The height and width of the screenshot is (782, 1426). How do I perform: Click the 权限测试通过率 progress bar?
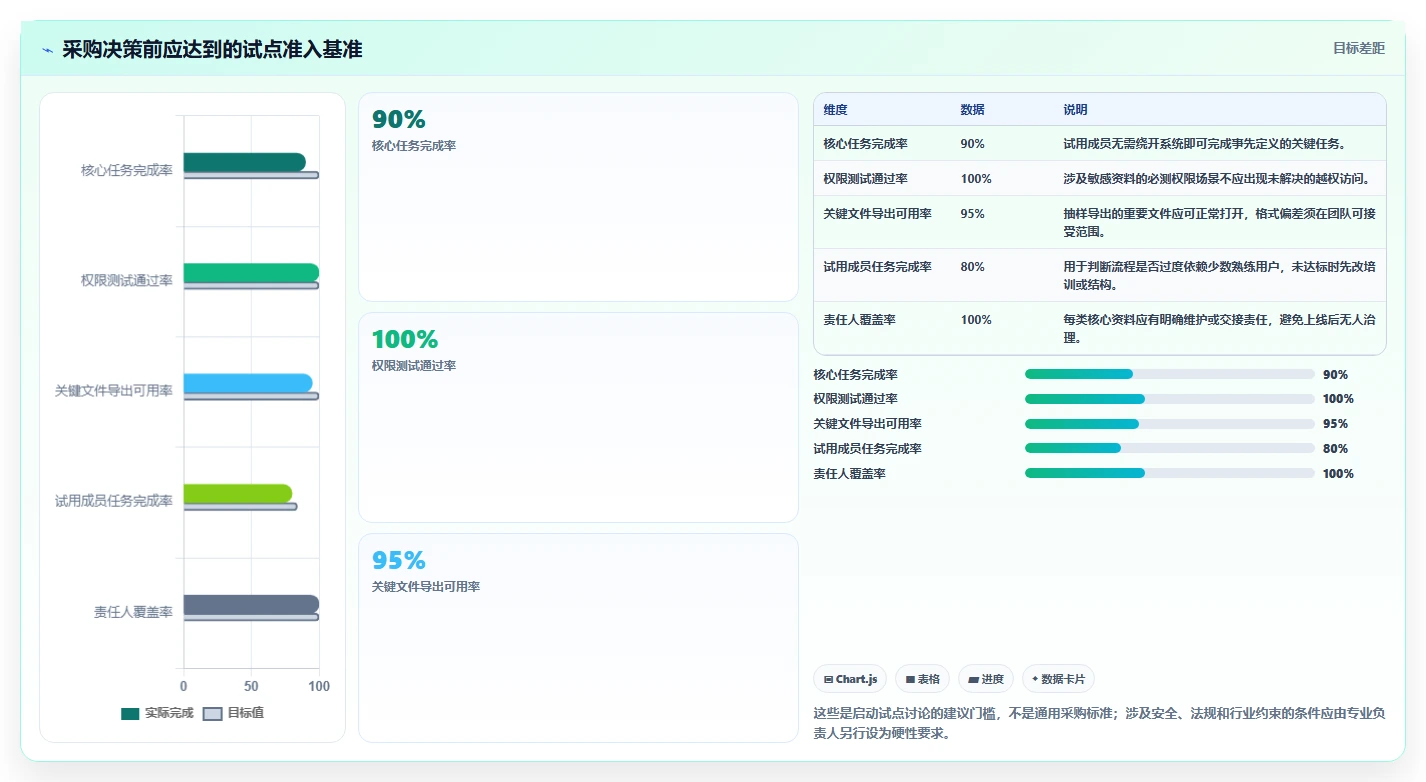(x=1169, y=399)
